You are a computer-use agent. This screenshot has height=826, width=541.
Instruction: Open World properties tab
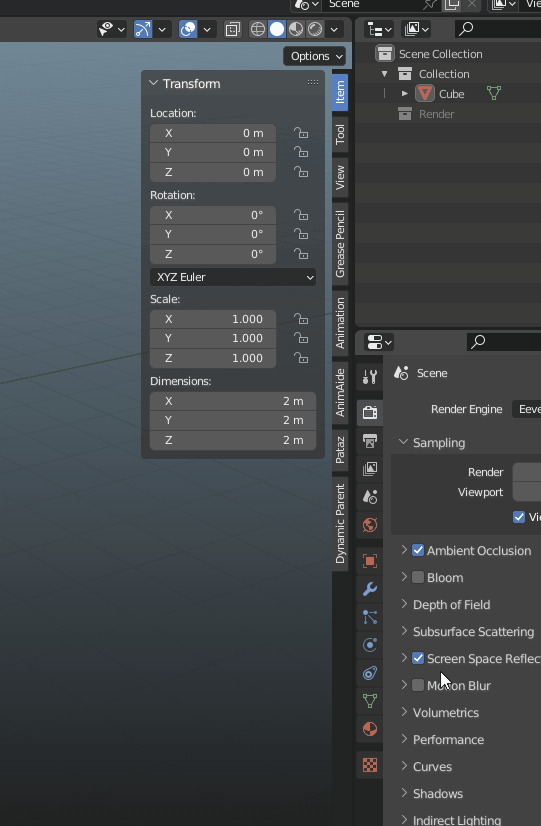[370, 525]
